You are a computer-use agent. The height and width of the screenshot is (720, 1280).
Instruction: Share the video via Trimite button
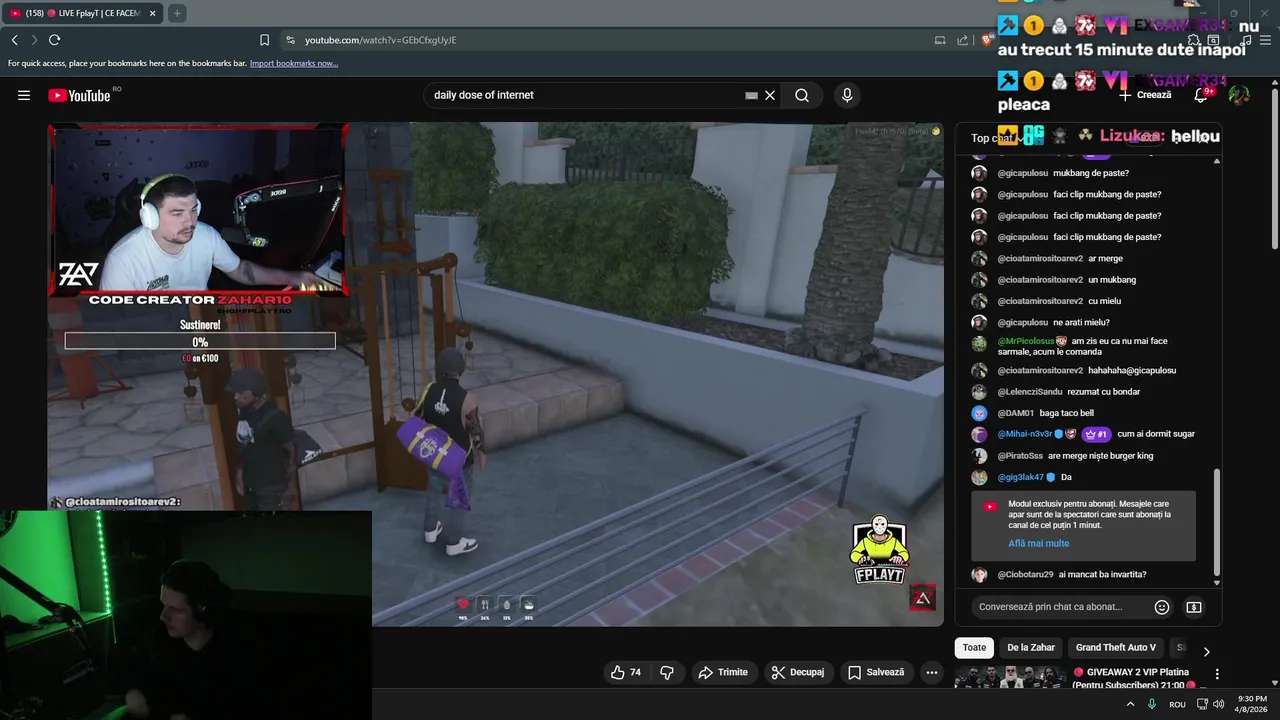pyautogui.click(x=723, y=672)
